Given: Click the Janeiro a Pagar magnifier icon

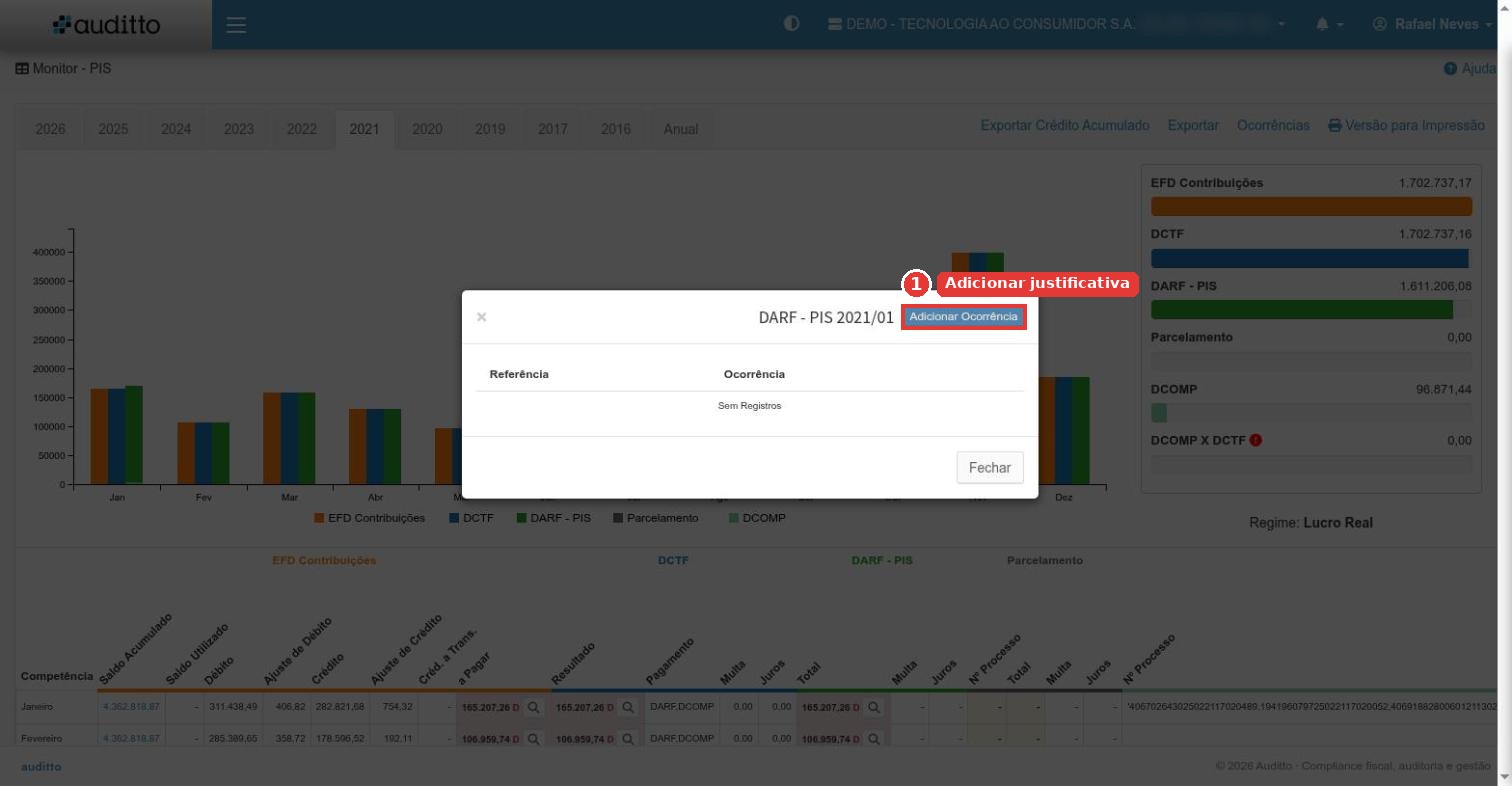Looking at the screenshot, I should click(534, 707).
